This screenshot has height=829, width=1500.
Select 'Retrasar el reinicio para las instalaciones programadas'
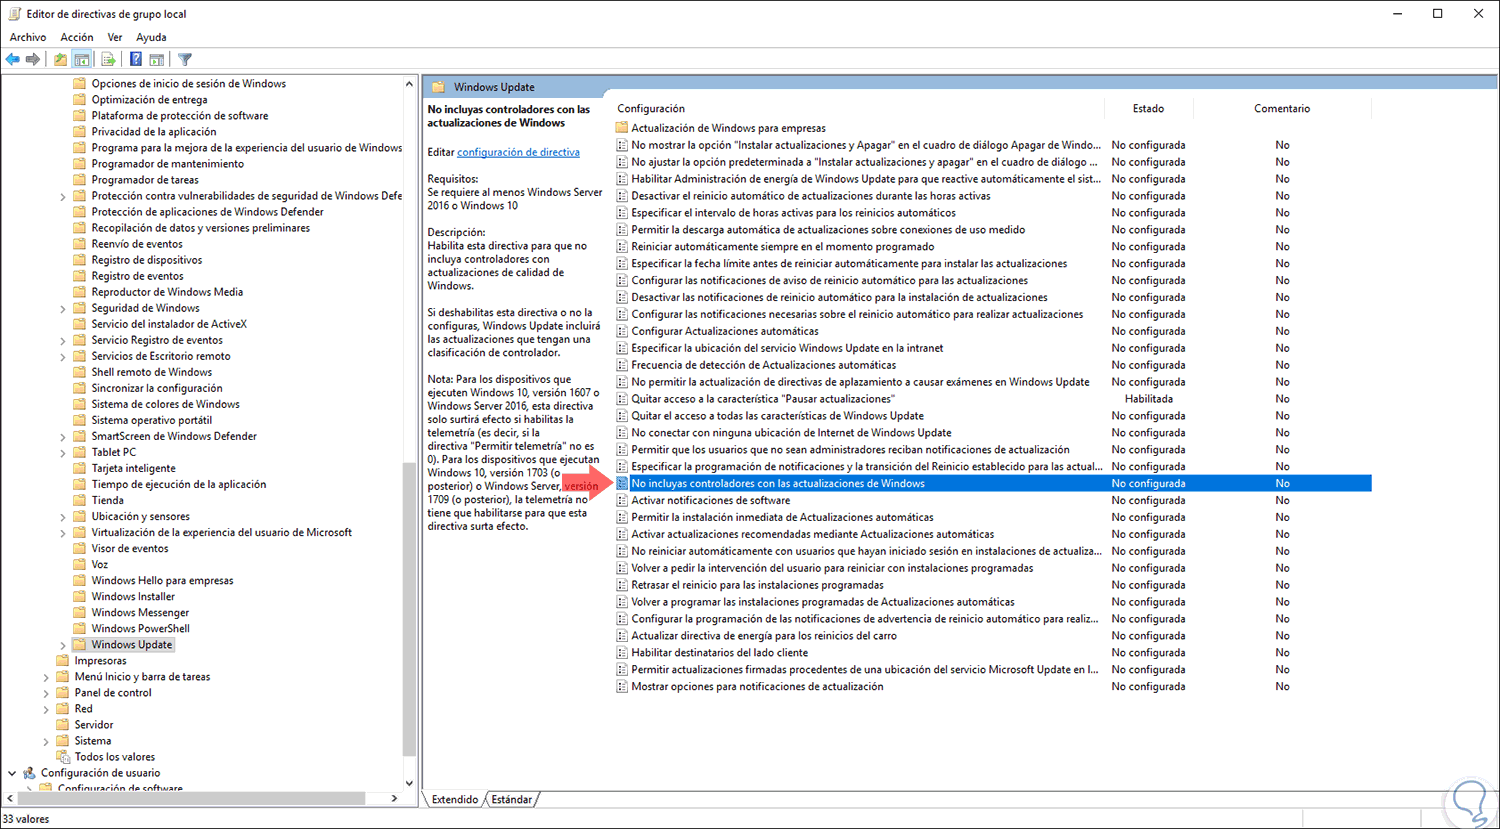click(x=757, y=585)
